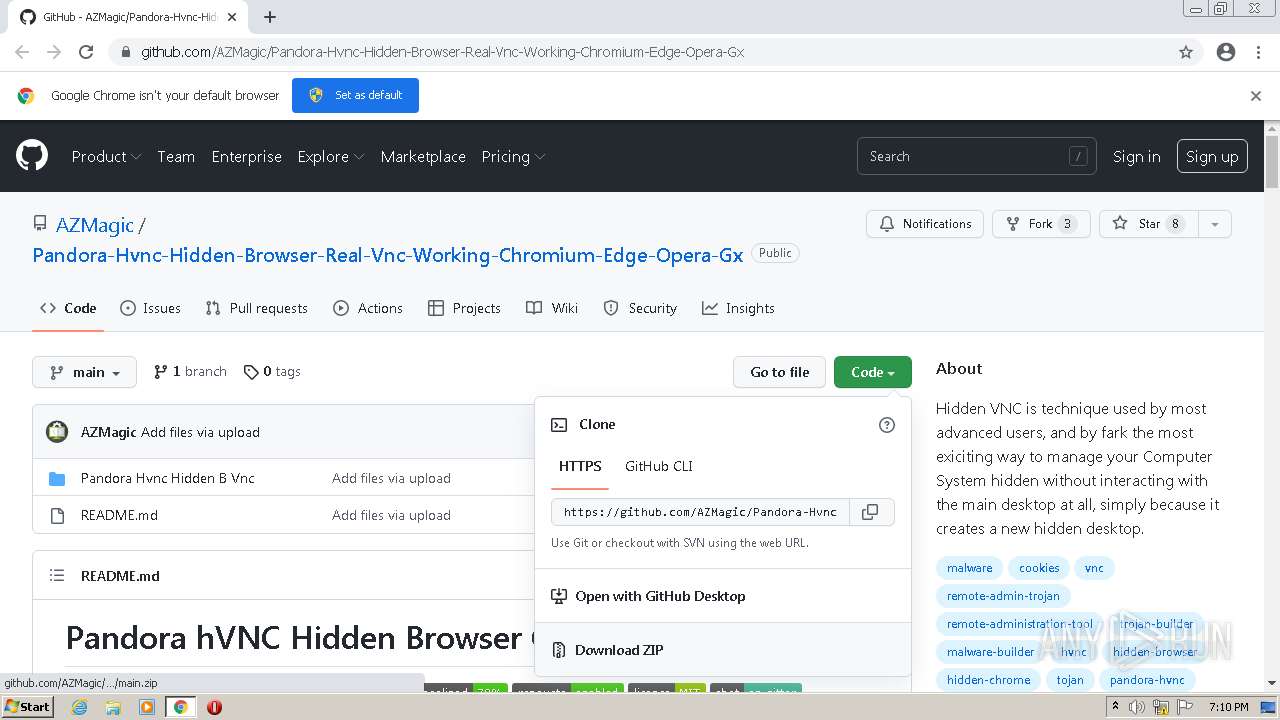Open the main branch selector

[x=84, y=372]
